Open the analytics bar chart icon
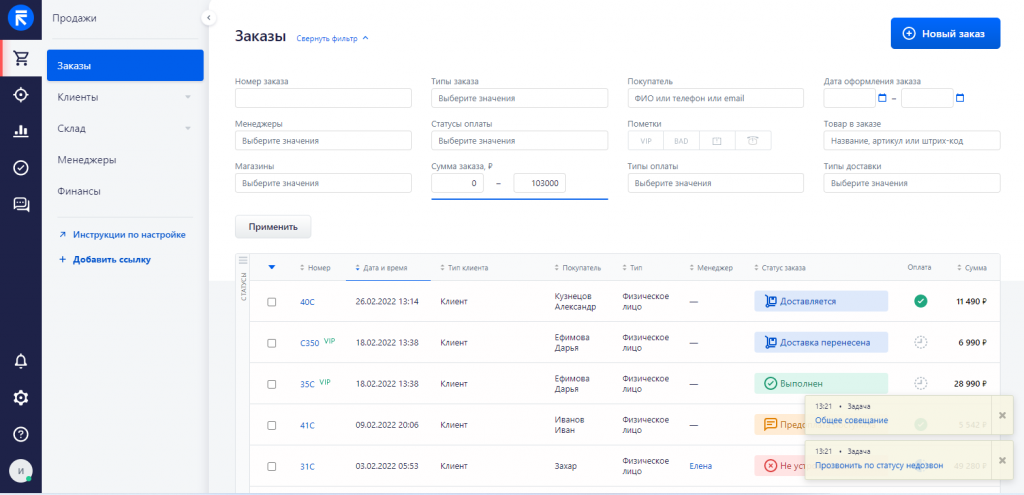Screen dimensions: 1024x495 coord(21,131)
